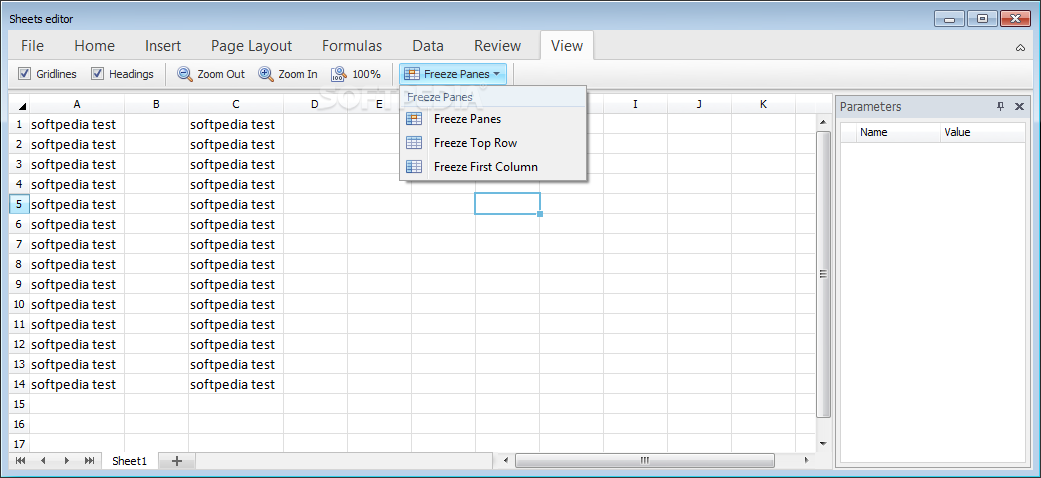The width and height of the screenshot is (1041, 478).
Task: Click cell C10 containing softpedia test
Action: [x=236, y=304]
